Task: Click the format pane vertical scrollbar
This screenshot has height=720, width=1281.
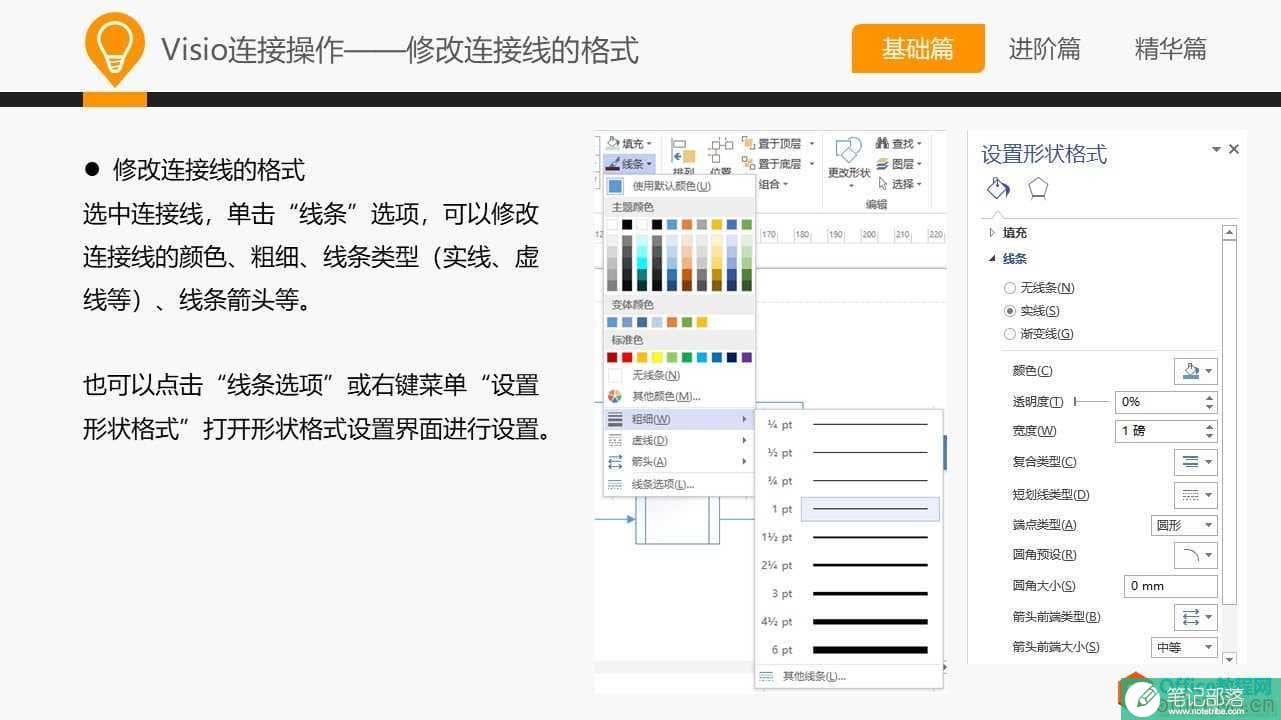Action: pos(1230,445)
